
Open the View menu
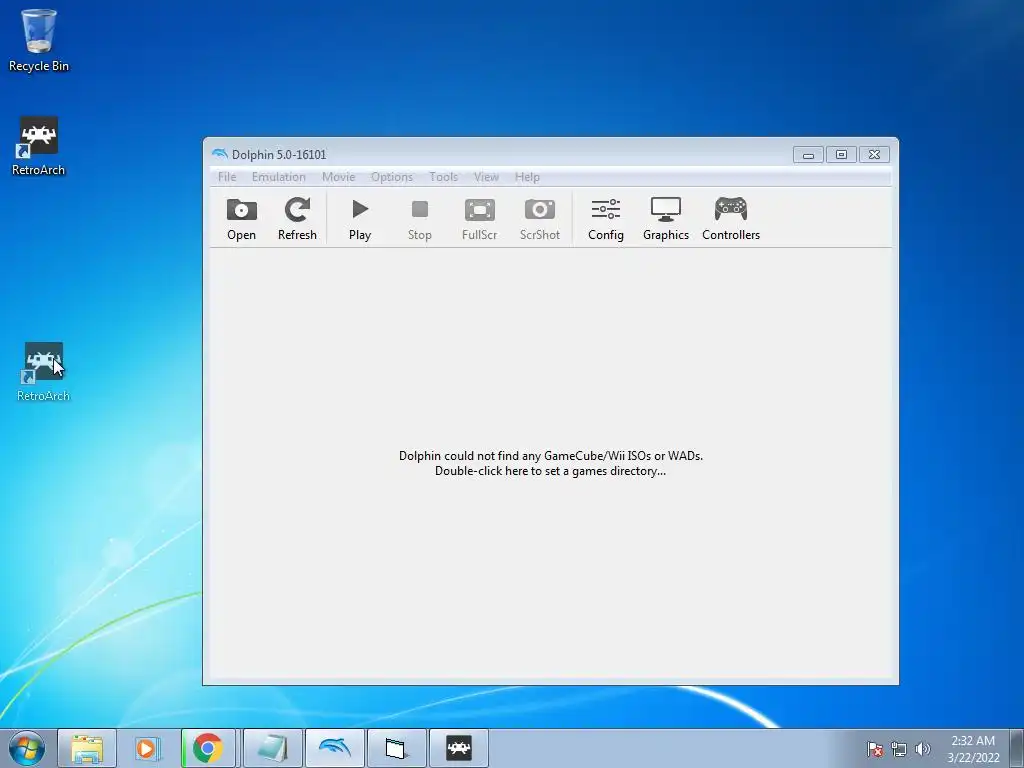486,177
